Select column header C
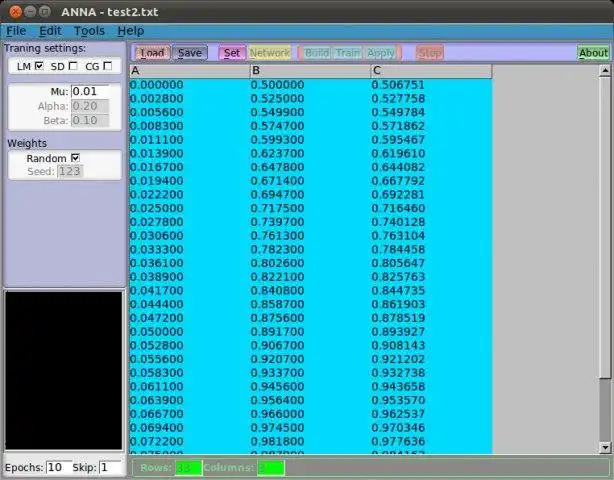614x480 pixels. pyautogui.click(x=431, y=71)
